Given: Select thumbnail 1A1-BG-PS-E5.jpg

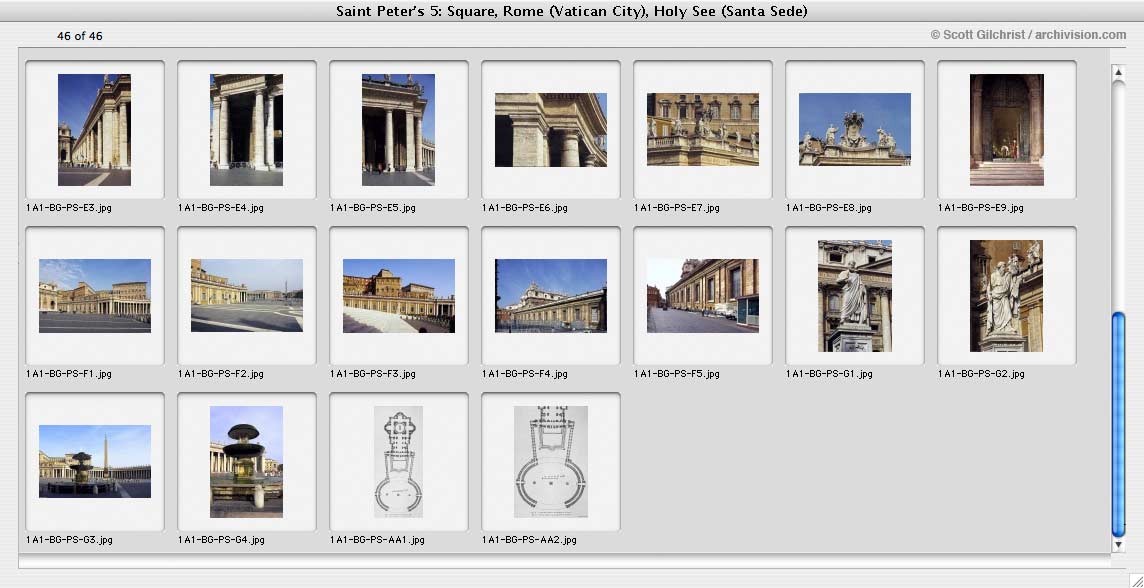Looking at the screenshot, I should (398, 130).
